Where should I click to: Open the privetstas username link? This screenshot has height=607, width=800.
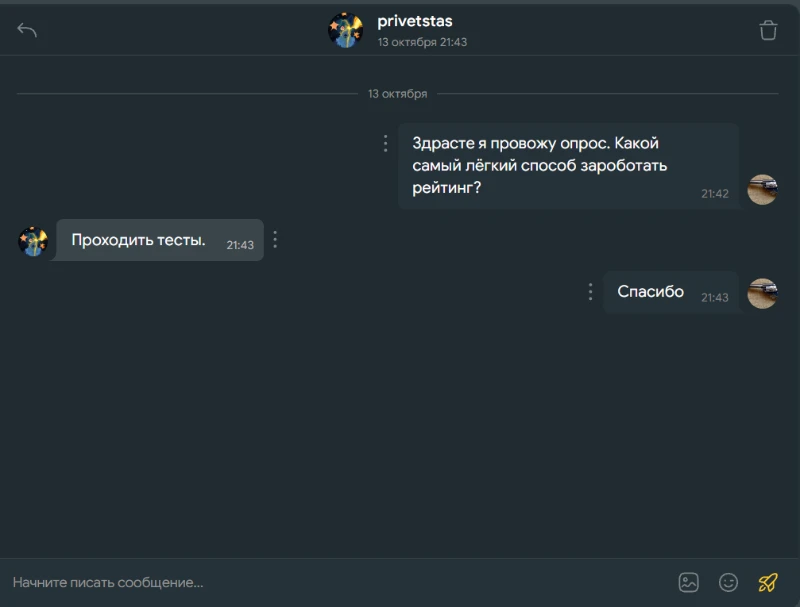coord(415,21)
